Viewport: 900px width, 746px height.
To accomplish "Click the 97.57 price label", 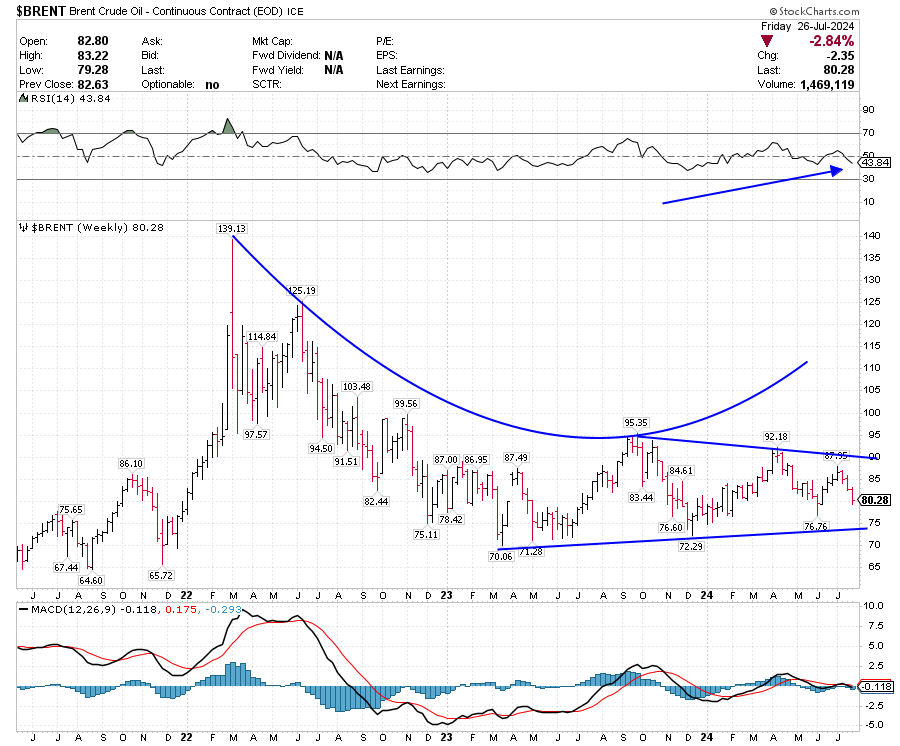I will pyautogui.click(x=256, y=435).
